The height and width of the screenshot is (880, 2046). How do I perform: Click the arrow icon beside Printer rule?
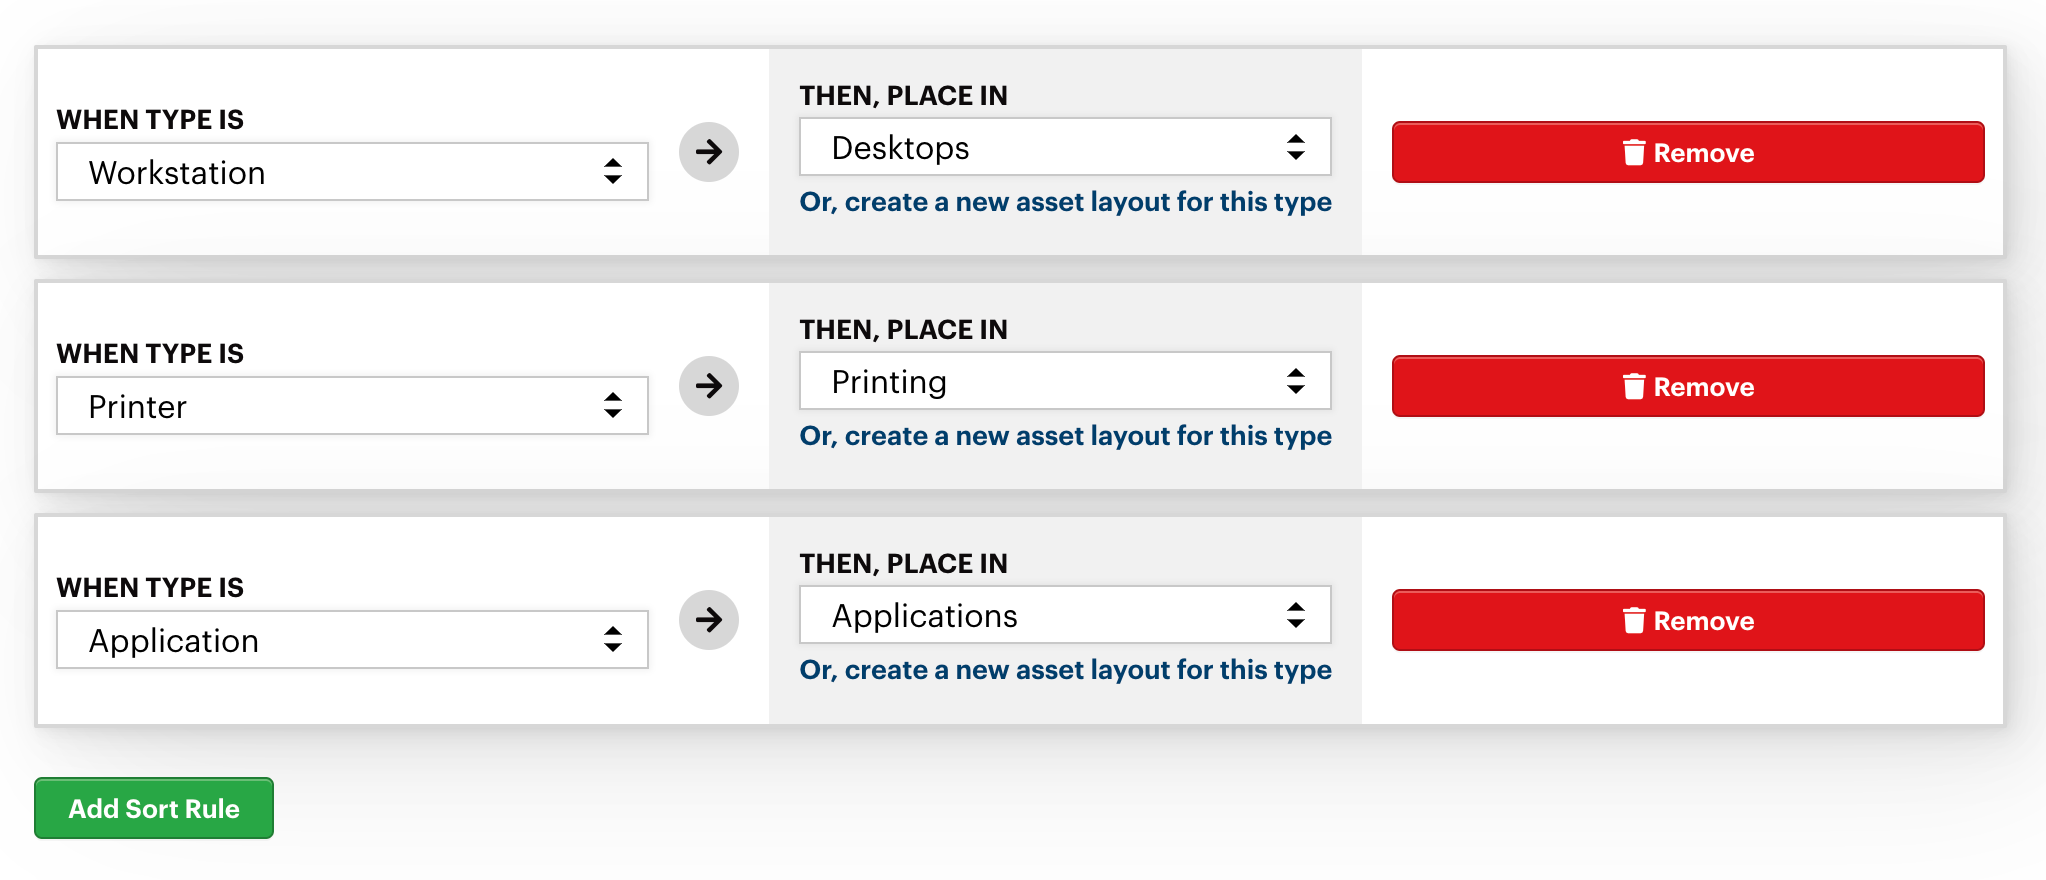point(708,386)
